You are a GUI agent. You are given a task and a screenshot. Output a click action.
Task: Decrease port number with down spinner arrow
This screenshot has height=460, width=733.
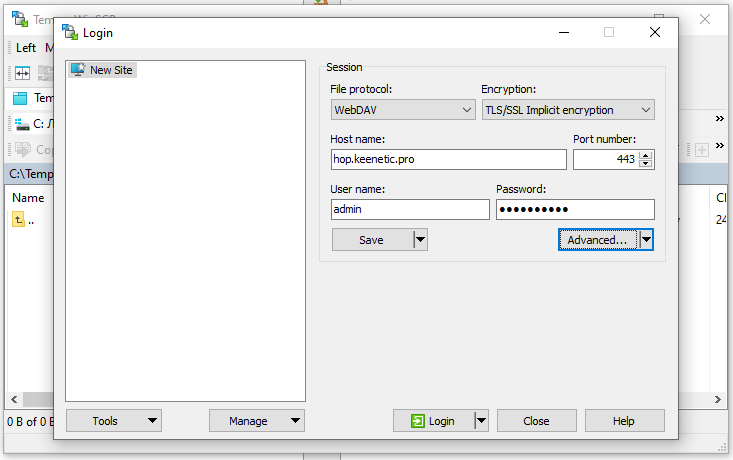[646, 164]
